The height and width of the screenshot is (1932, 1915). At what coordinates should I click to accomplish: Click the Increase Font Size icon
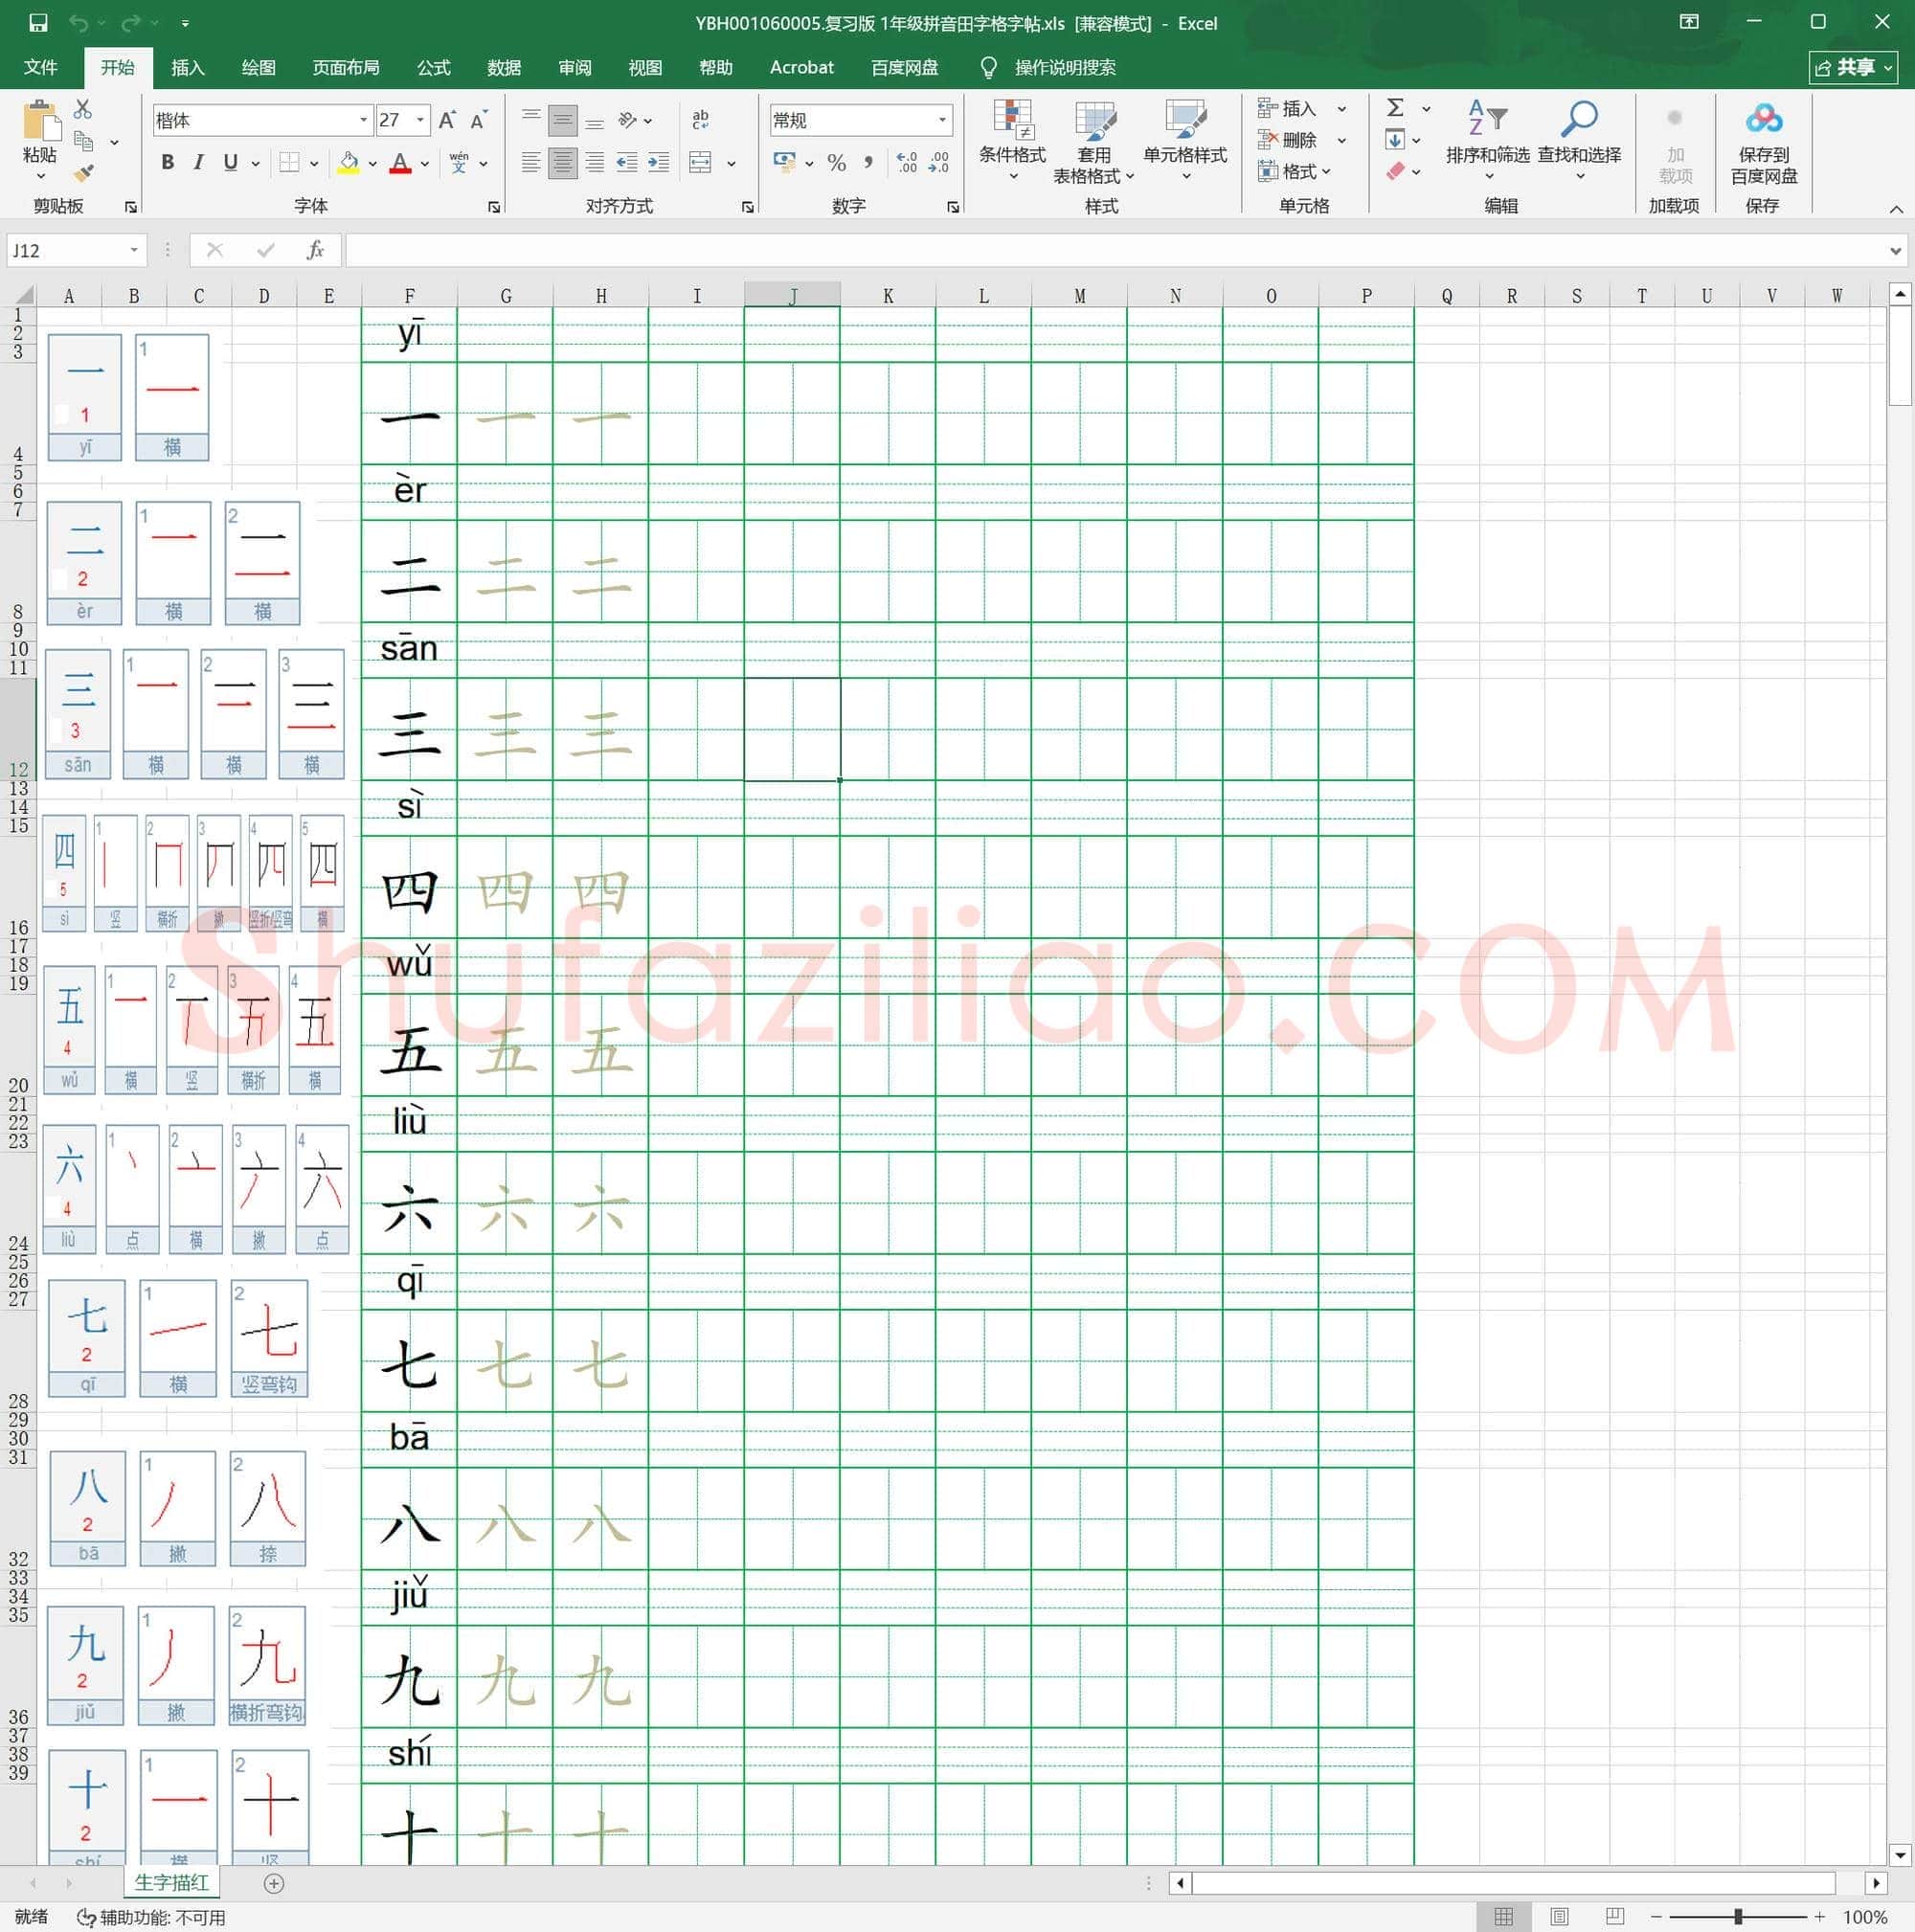[447, 120]
